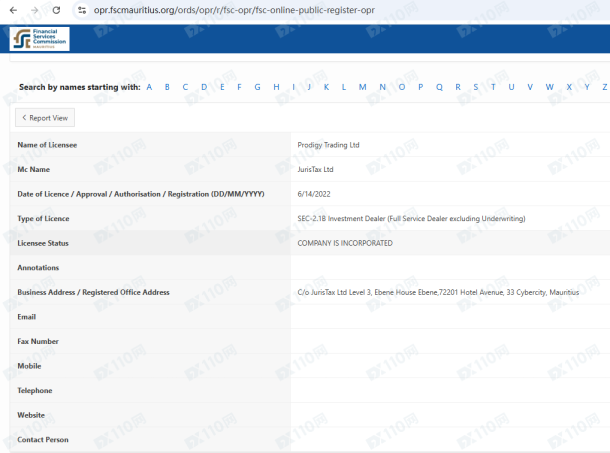Select letter F in alphabet filter
Viewport: 610px width, 453px height.
(x=238, y=87)
